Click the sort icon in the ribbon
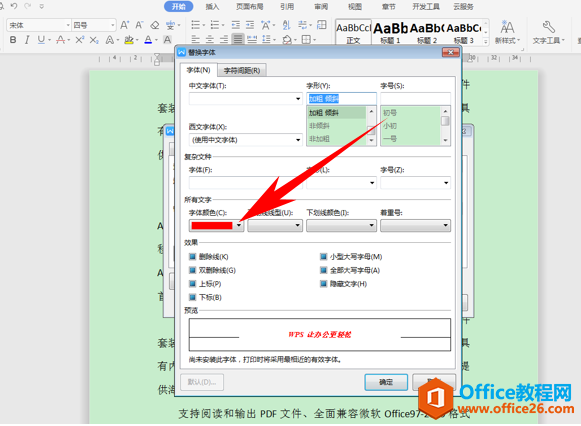Viewport: 581px width, 426px height. click(x=286, y=25)
